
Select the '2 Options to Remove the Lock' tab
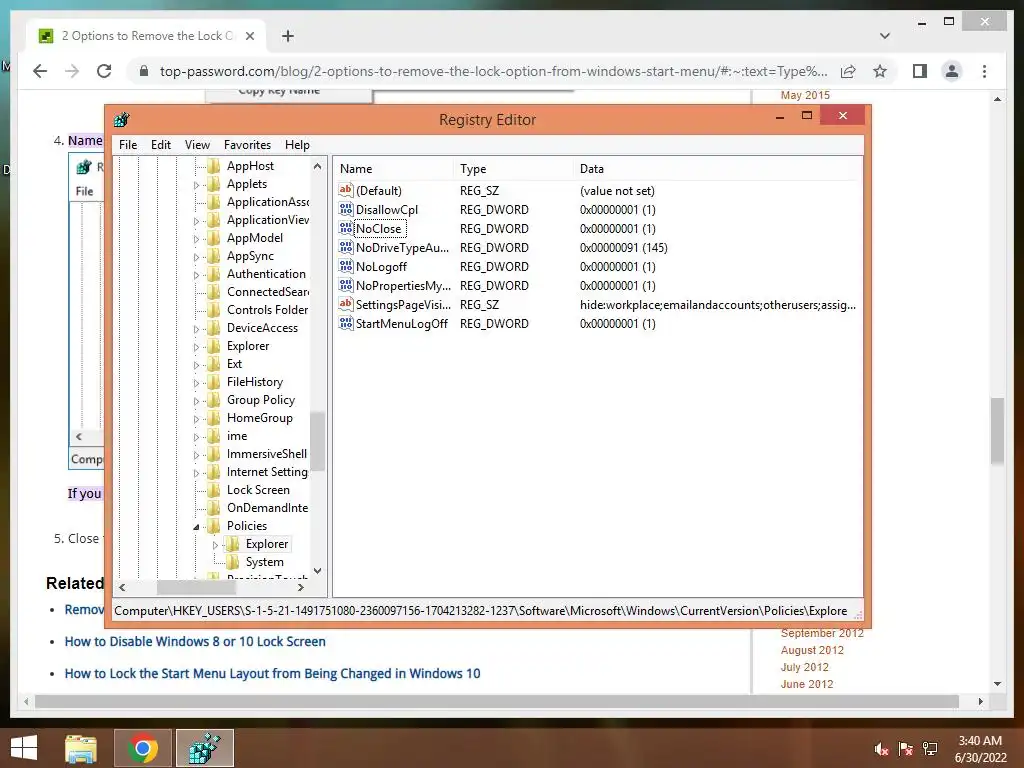(147, 36)
